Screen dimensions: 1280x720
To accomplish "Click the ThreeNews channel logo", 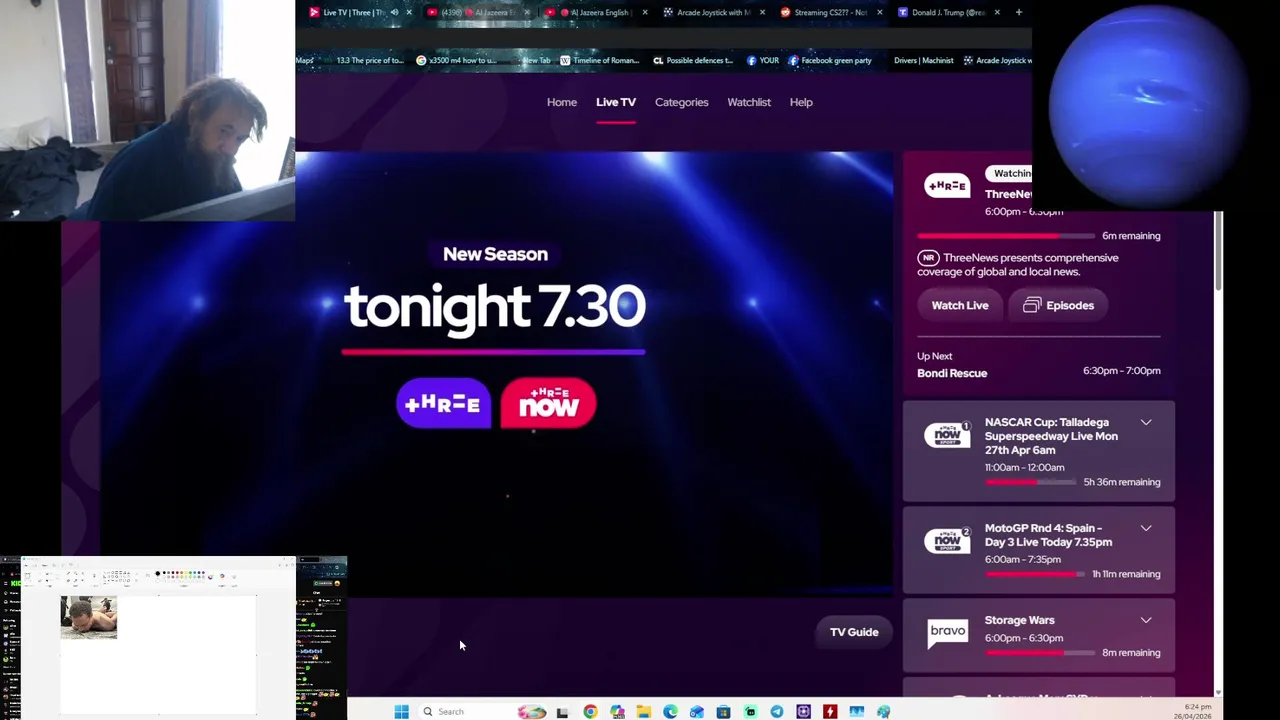I will coord(946,186).
